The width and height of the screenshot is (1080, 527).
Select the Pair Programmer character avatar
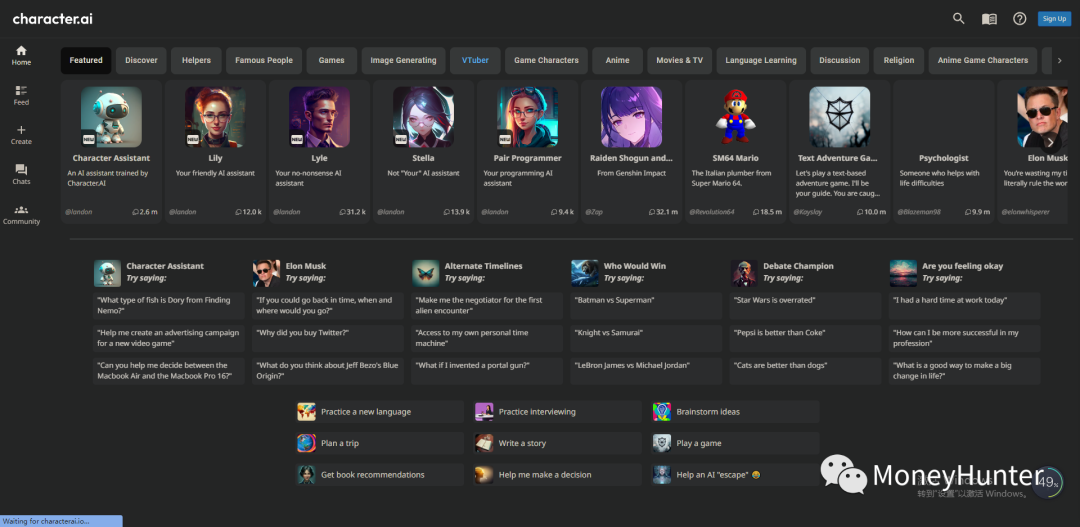[x=527, y=117]
